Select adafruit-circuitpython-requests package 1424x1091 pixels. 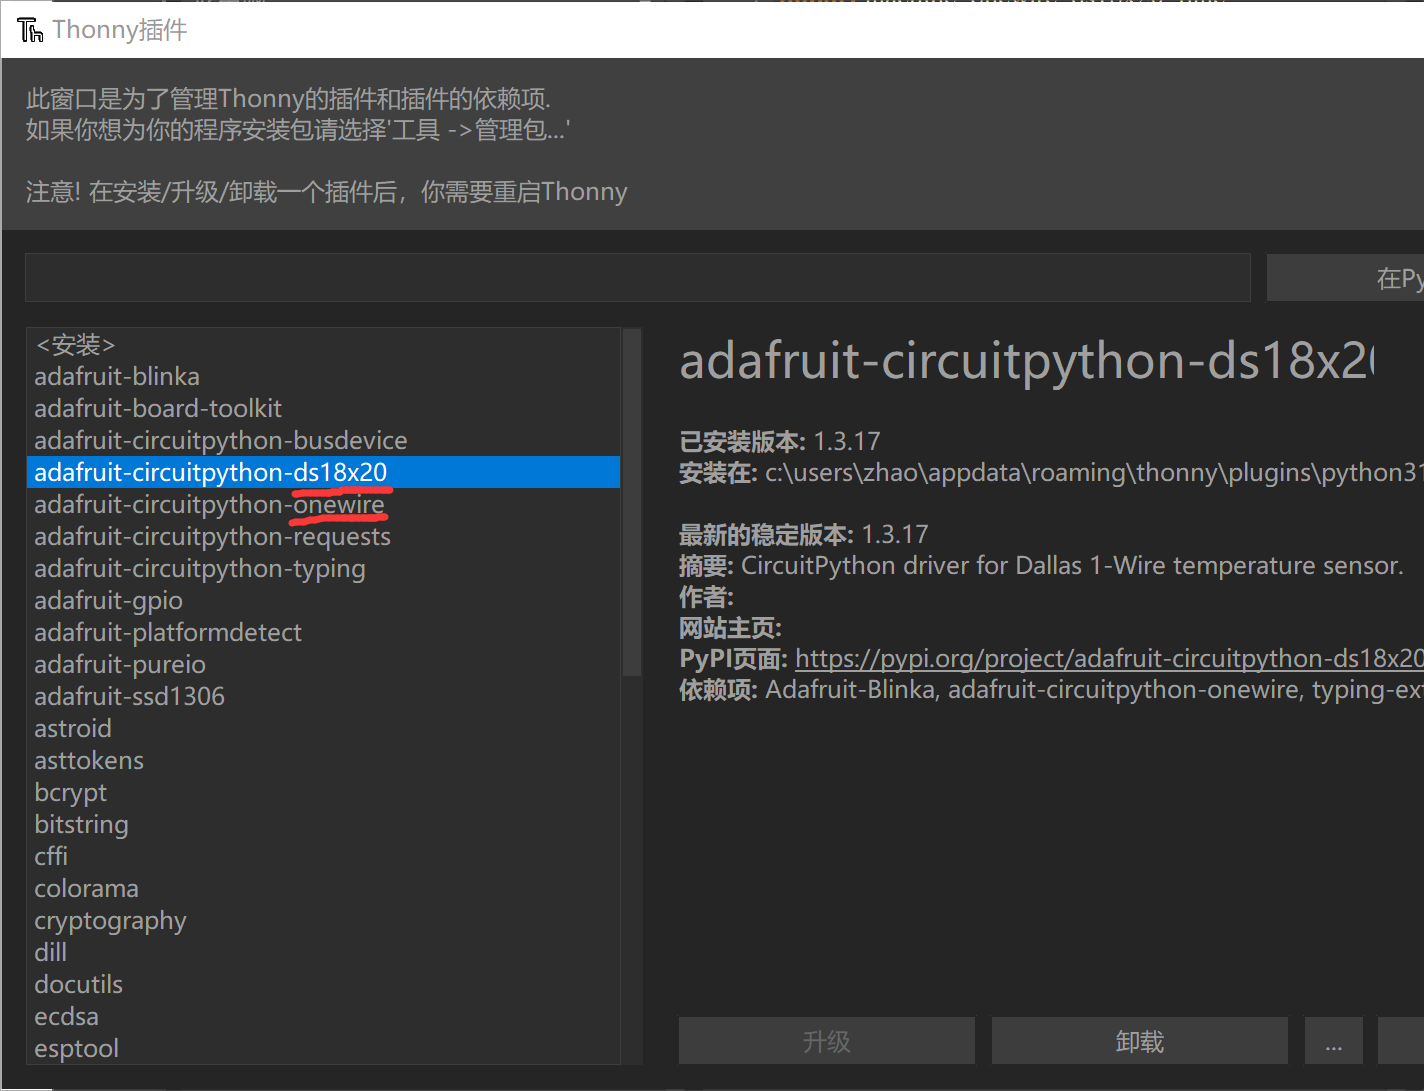pos(324,536)
